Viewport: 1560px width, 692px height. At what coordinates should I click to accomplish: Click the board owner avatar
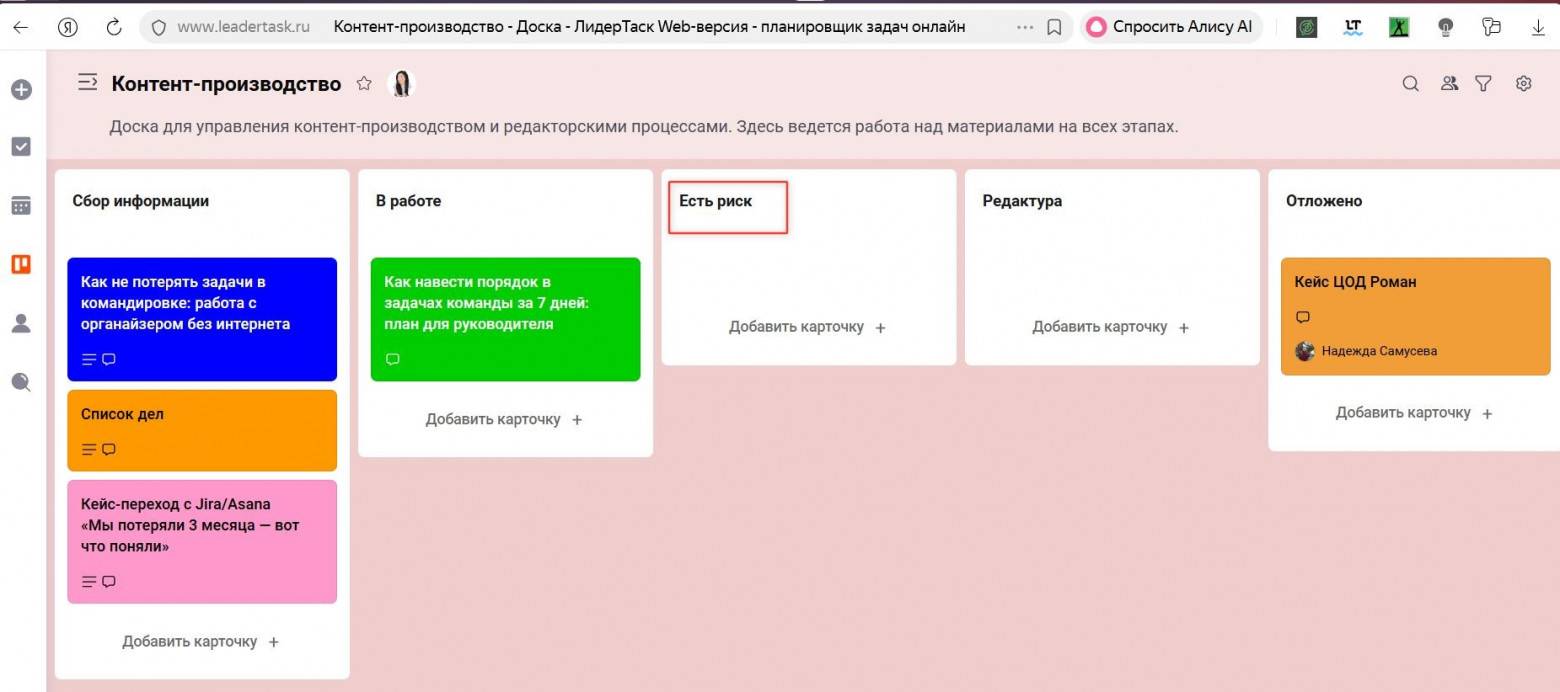pos(401,84)
